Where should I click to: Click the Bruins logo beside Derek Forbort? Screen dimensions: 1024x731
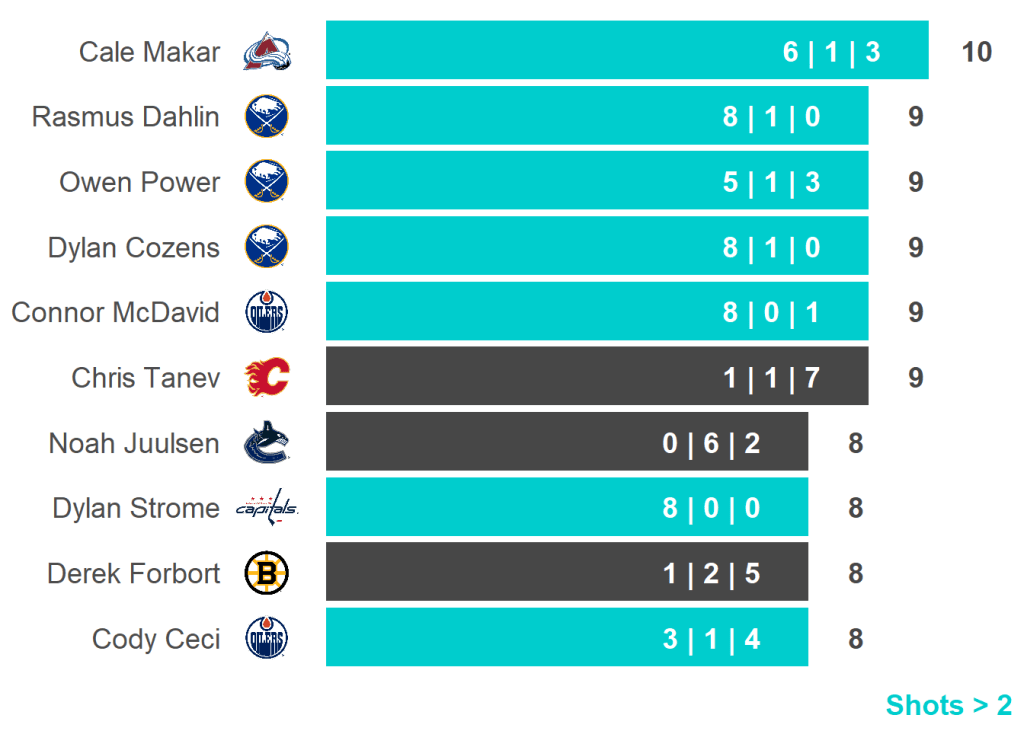(x=267, y=573)
